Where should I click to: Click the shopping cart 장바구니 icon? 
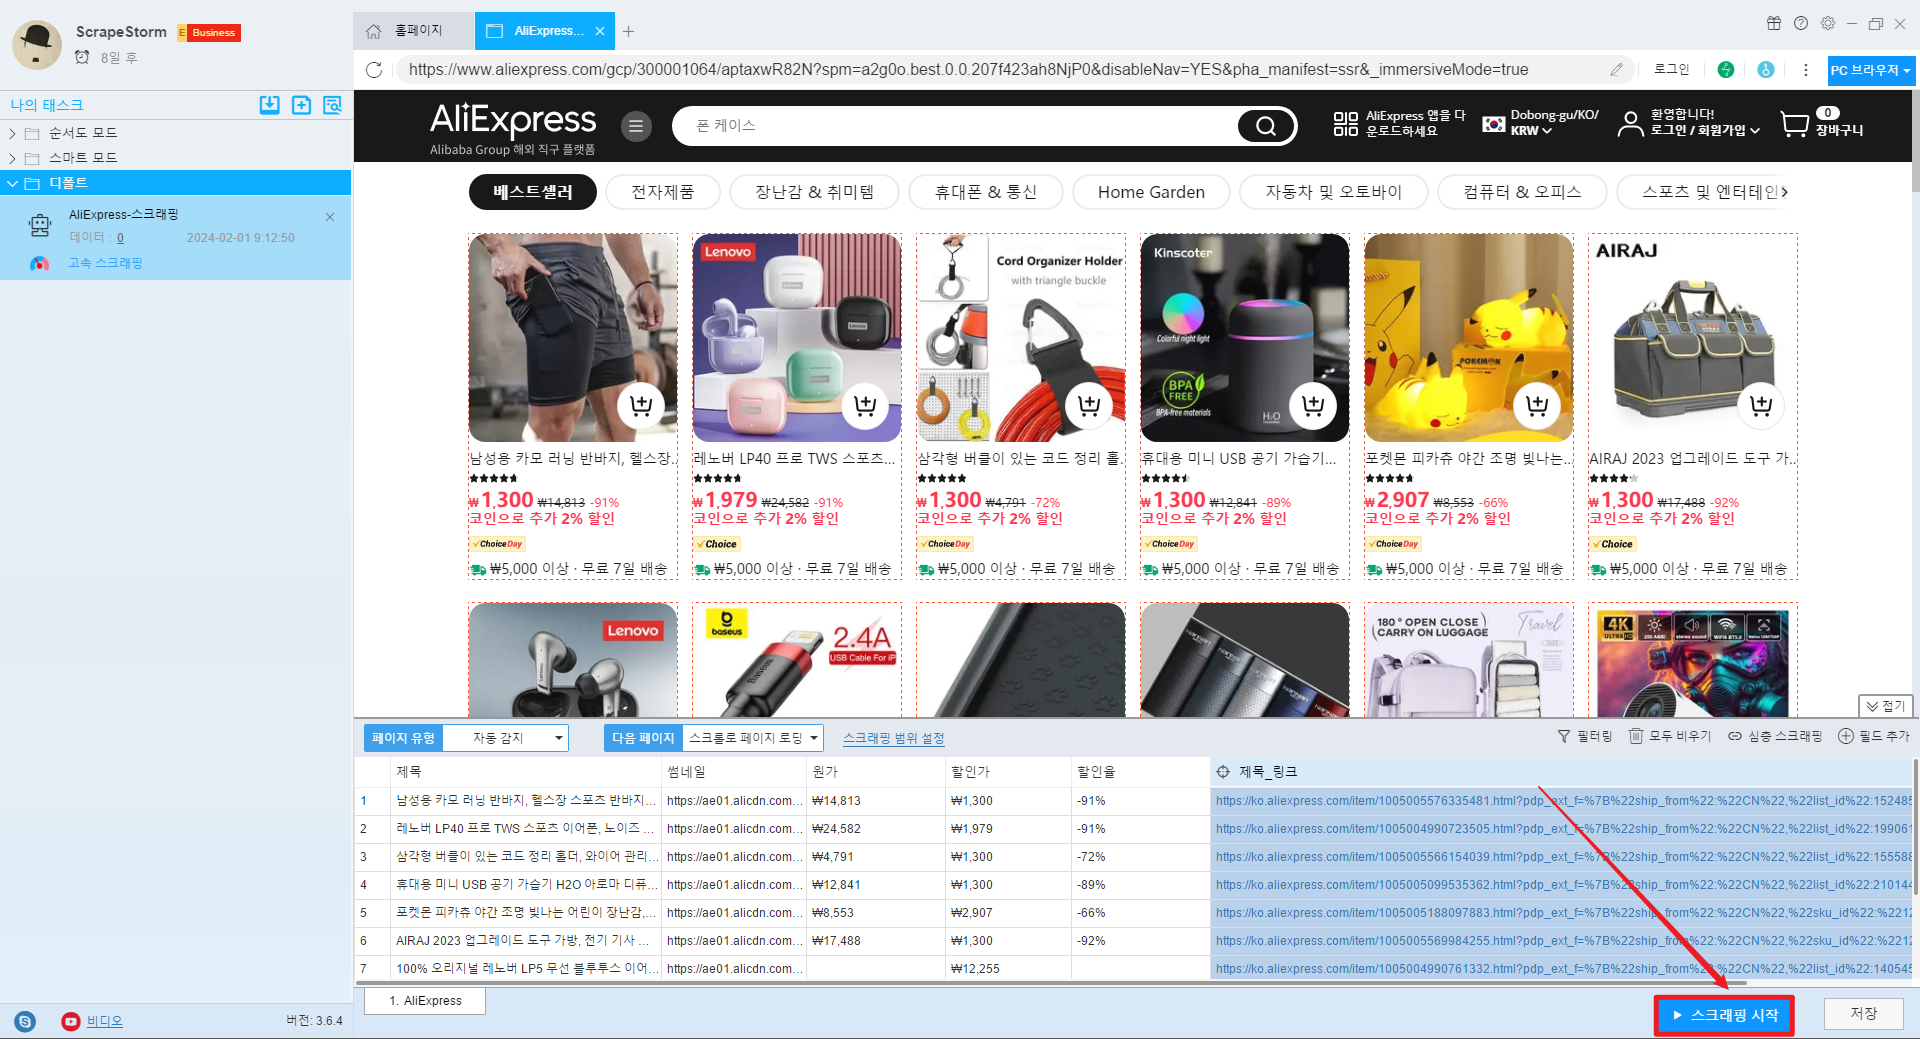(1795, 124)
